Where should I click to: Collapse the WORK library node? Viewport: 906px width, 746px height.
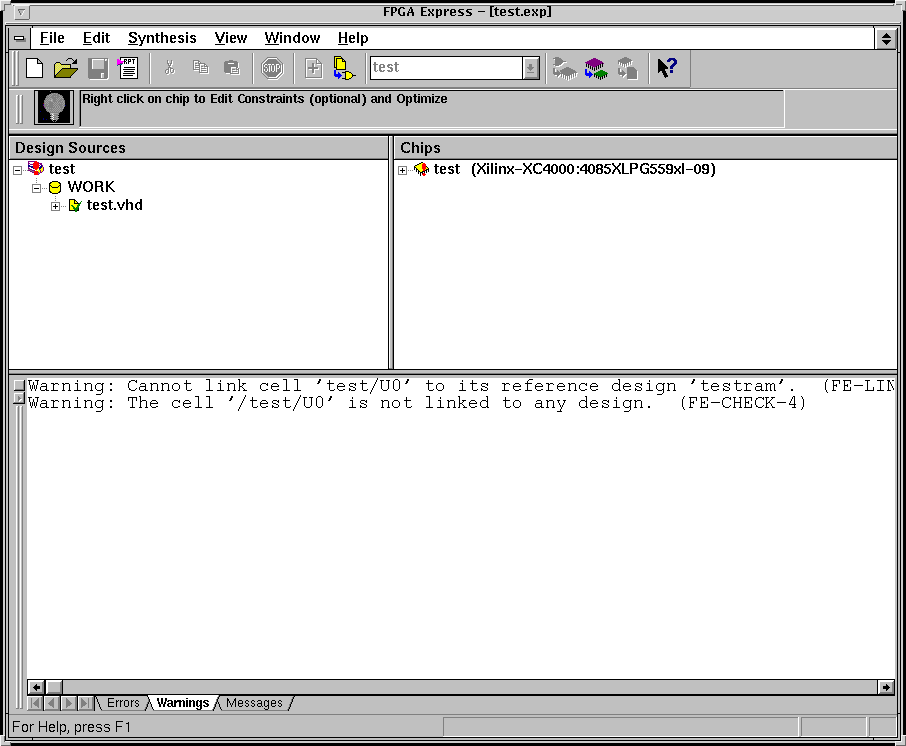tap(36, 188)
